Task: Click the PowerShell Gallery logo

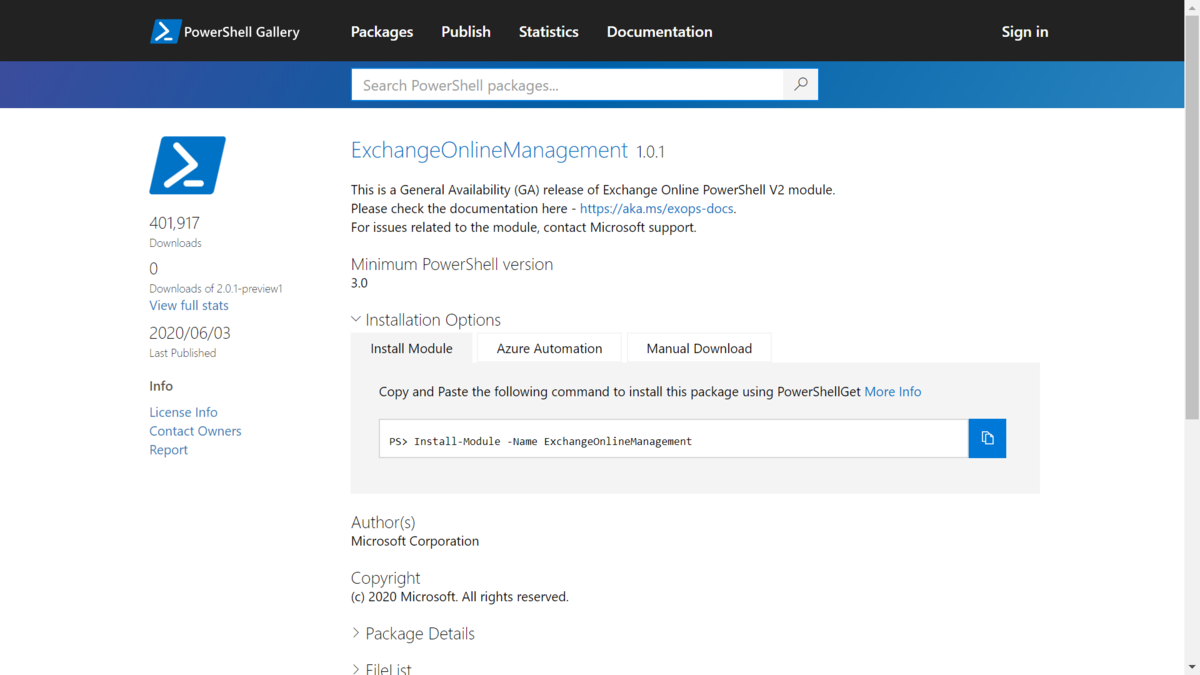Action: (x=224, y=31)
